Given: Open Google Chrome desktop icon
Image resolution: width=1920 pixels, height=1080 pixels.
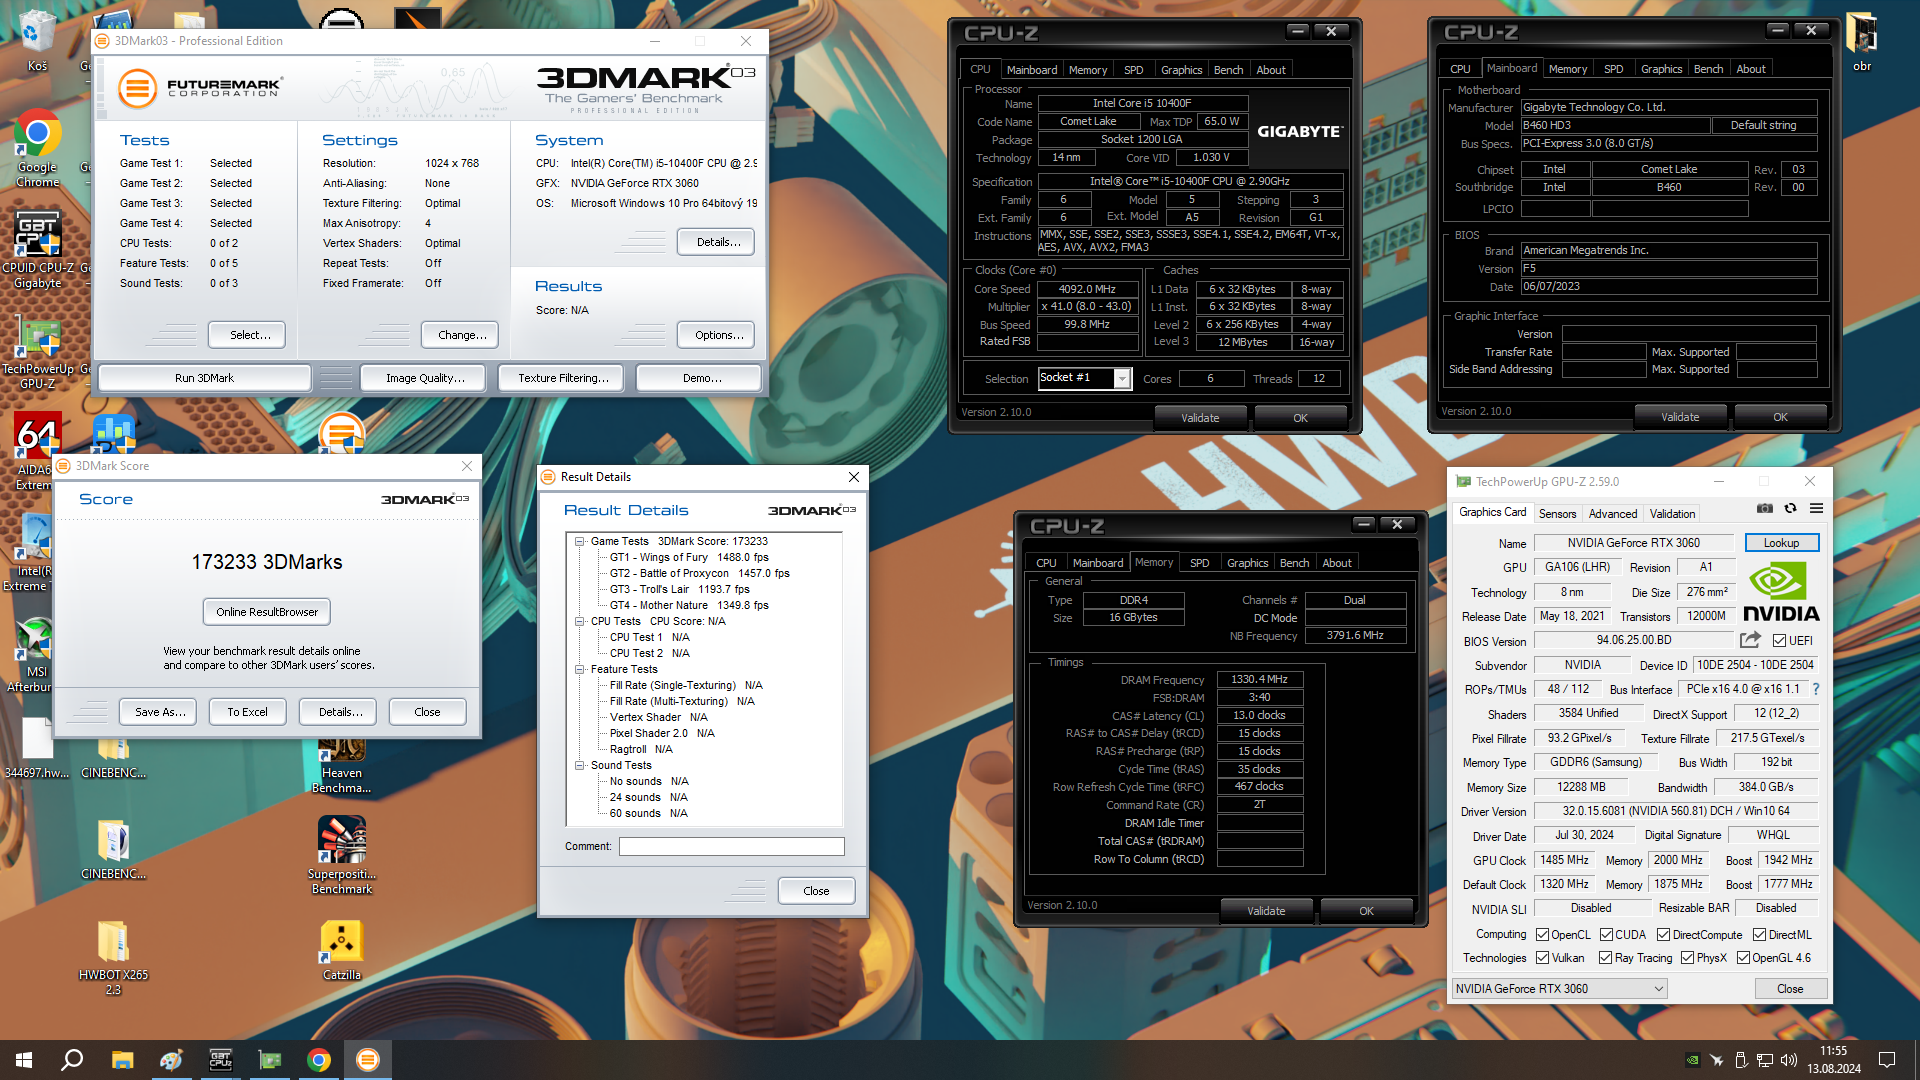Looking at the screenshot, I should [38, 148].
